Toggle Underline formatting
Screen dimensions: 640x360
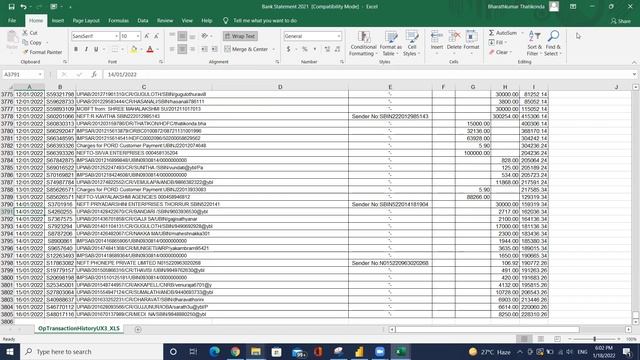[96, 49]
